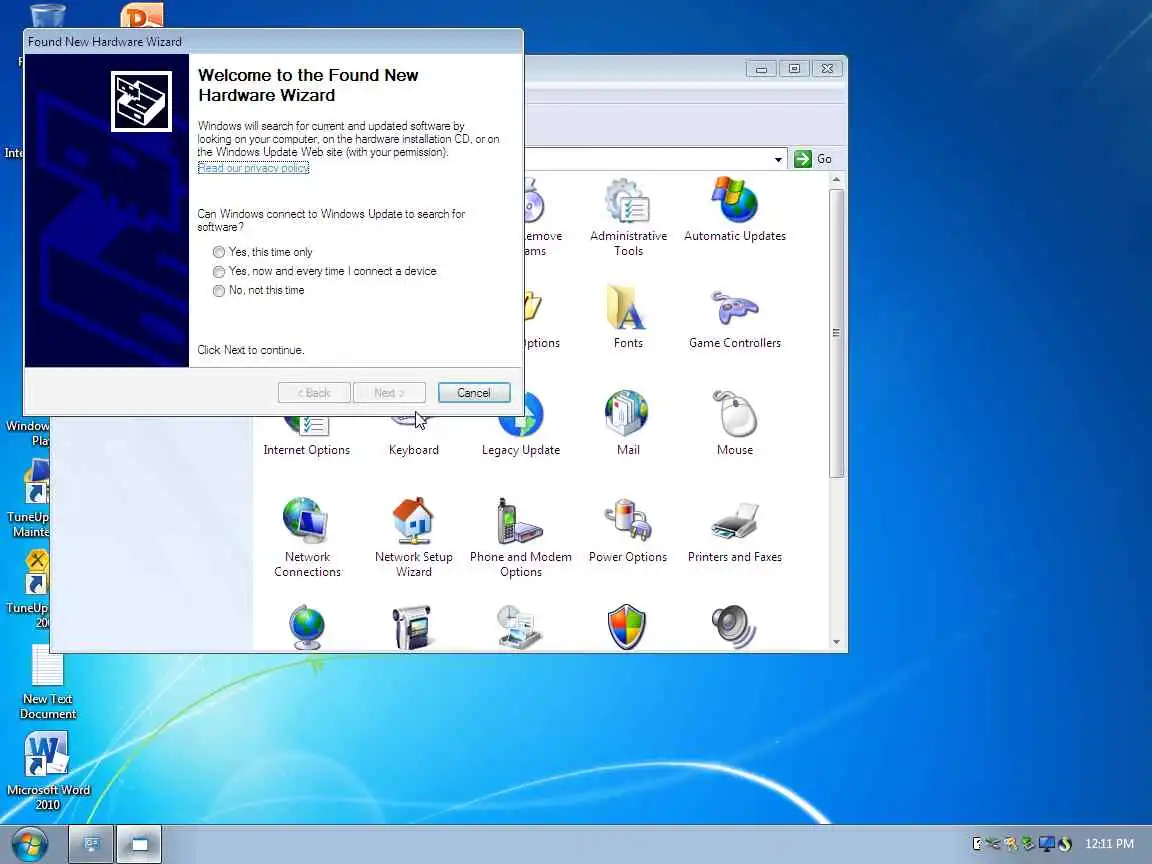Launch the Network Setup Wizard icon
Screen dimensions: 1152x864
(414, 537)
